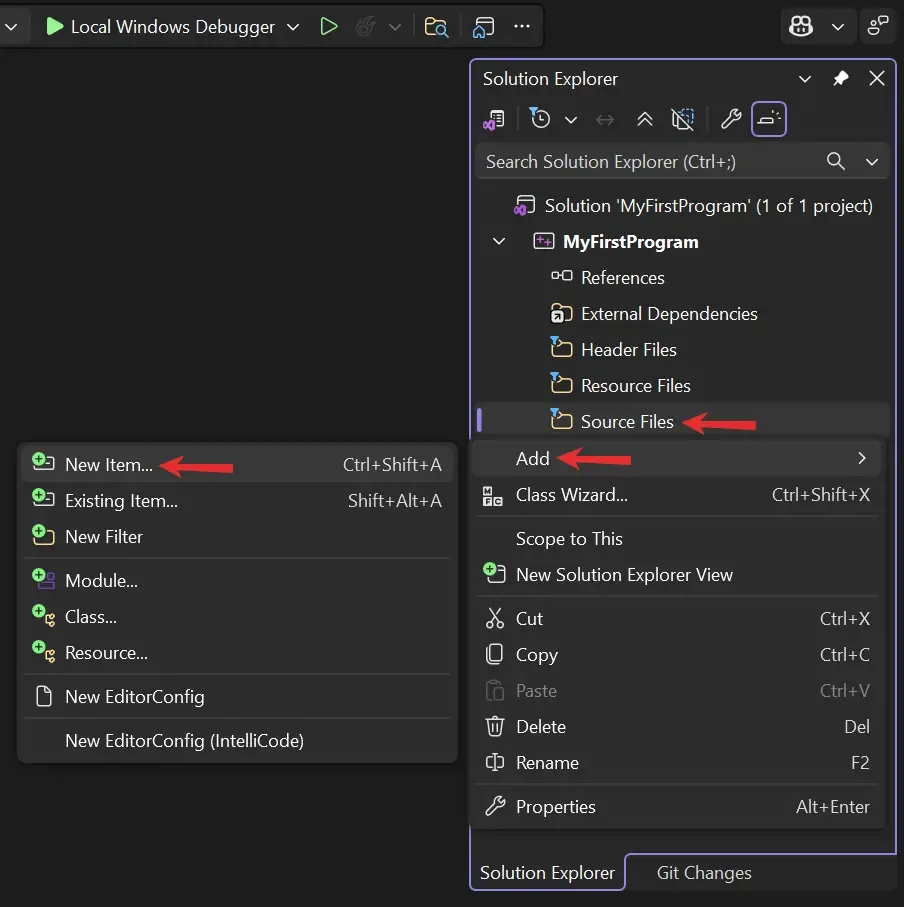Choose Delete from context menu
This screenshot has height=907, width=904.
pos(677,727)
